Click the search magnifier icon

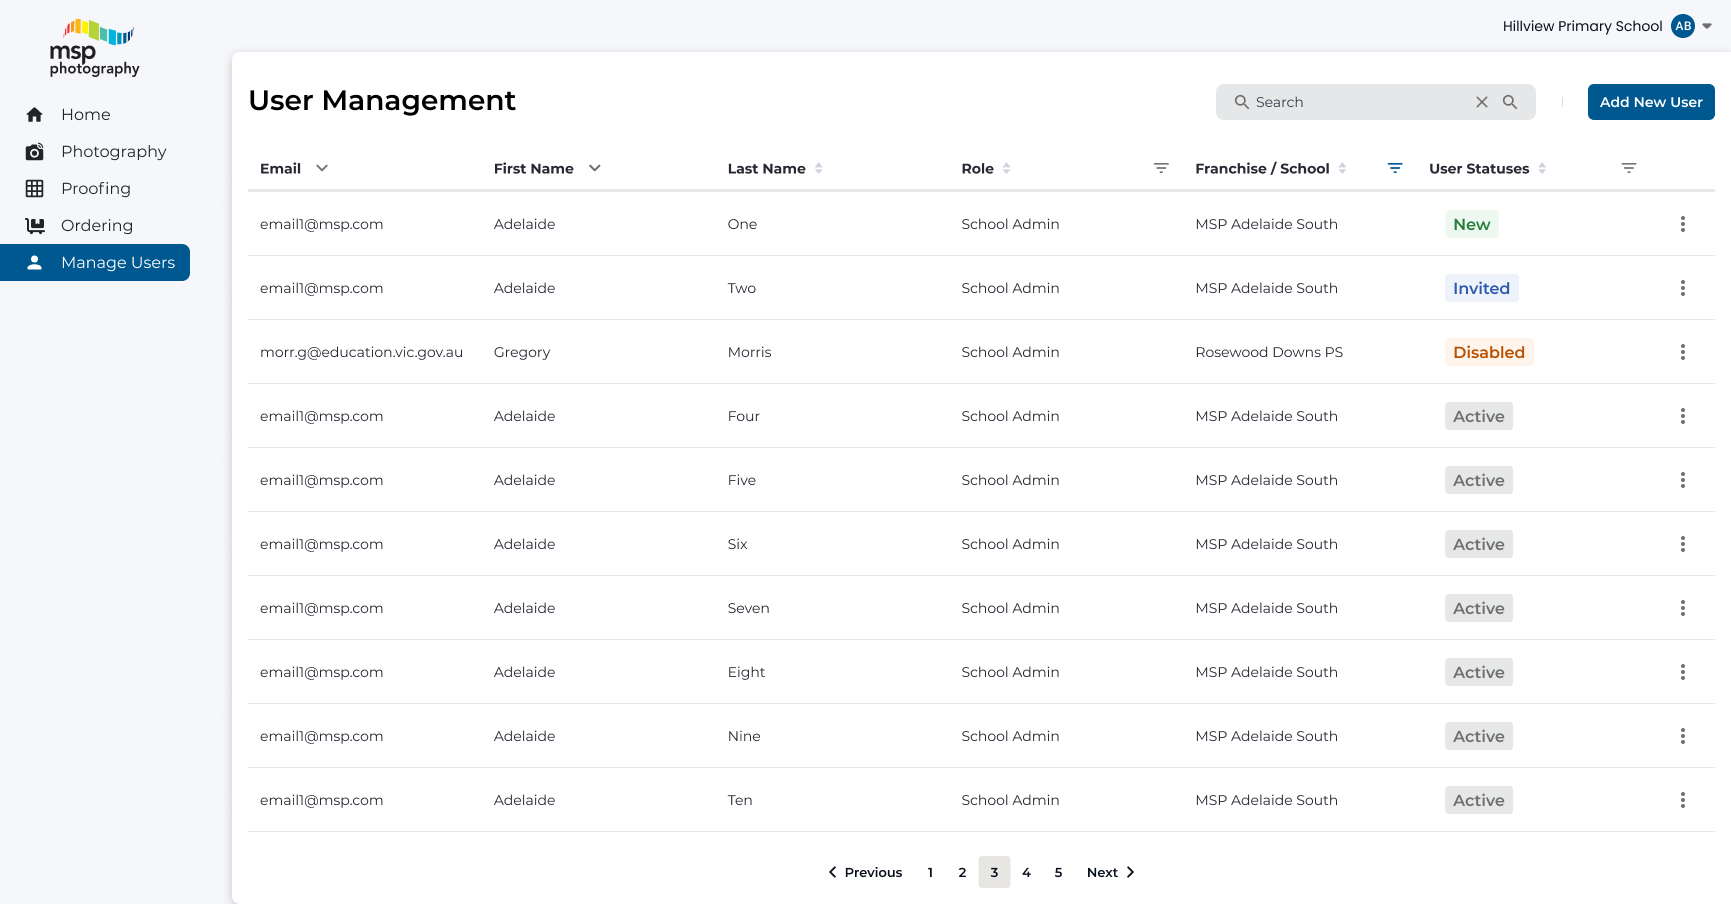(1510, 101)
